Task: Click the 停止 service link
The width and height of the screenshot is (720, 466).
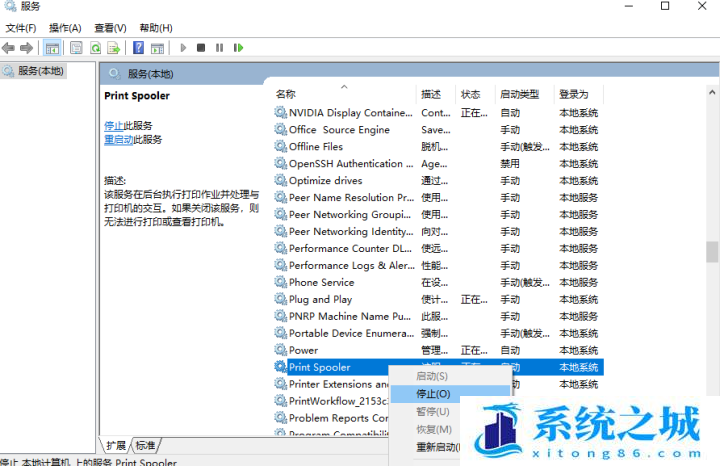Action: [x=114, y=125]
